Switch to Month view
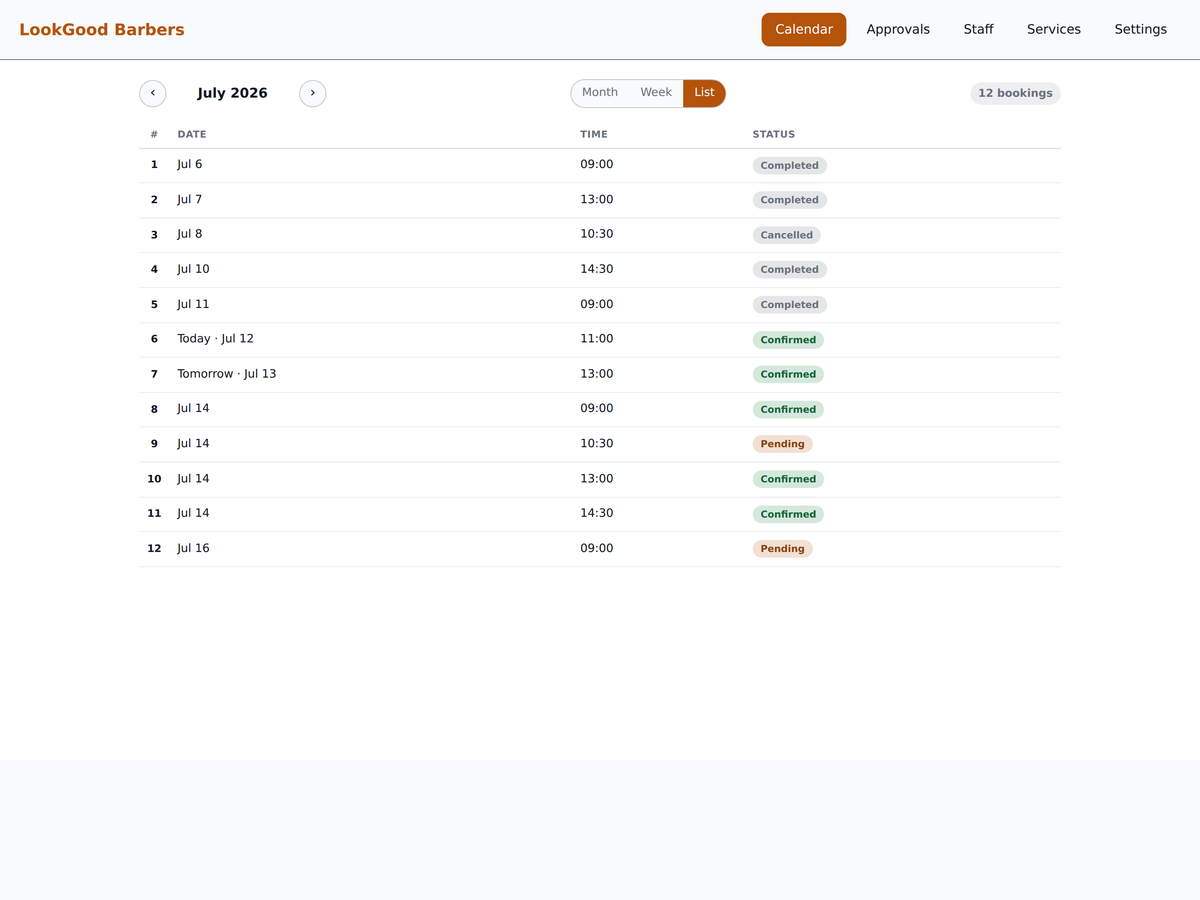 pyautogui.click(x=600, y=93)
